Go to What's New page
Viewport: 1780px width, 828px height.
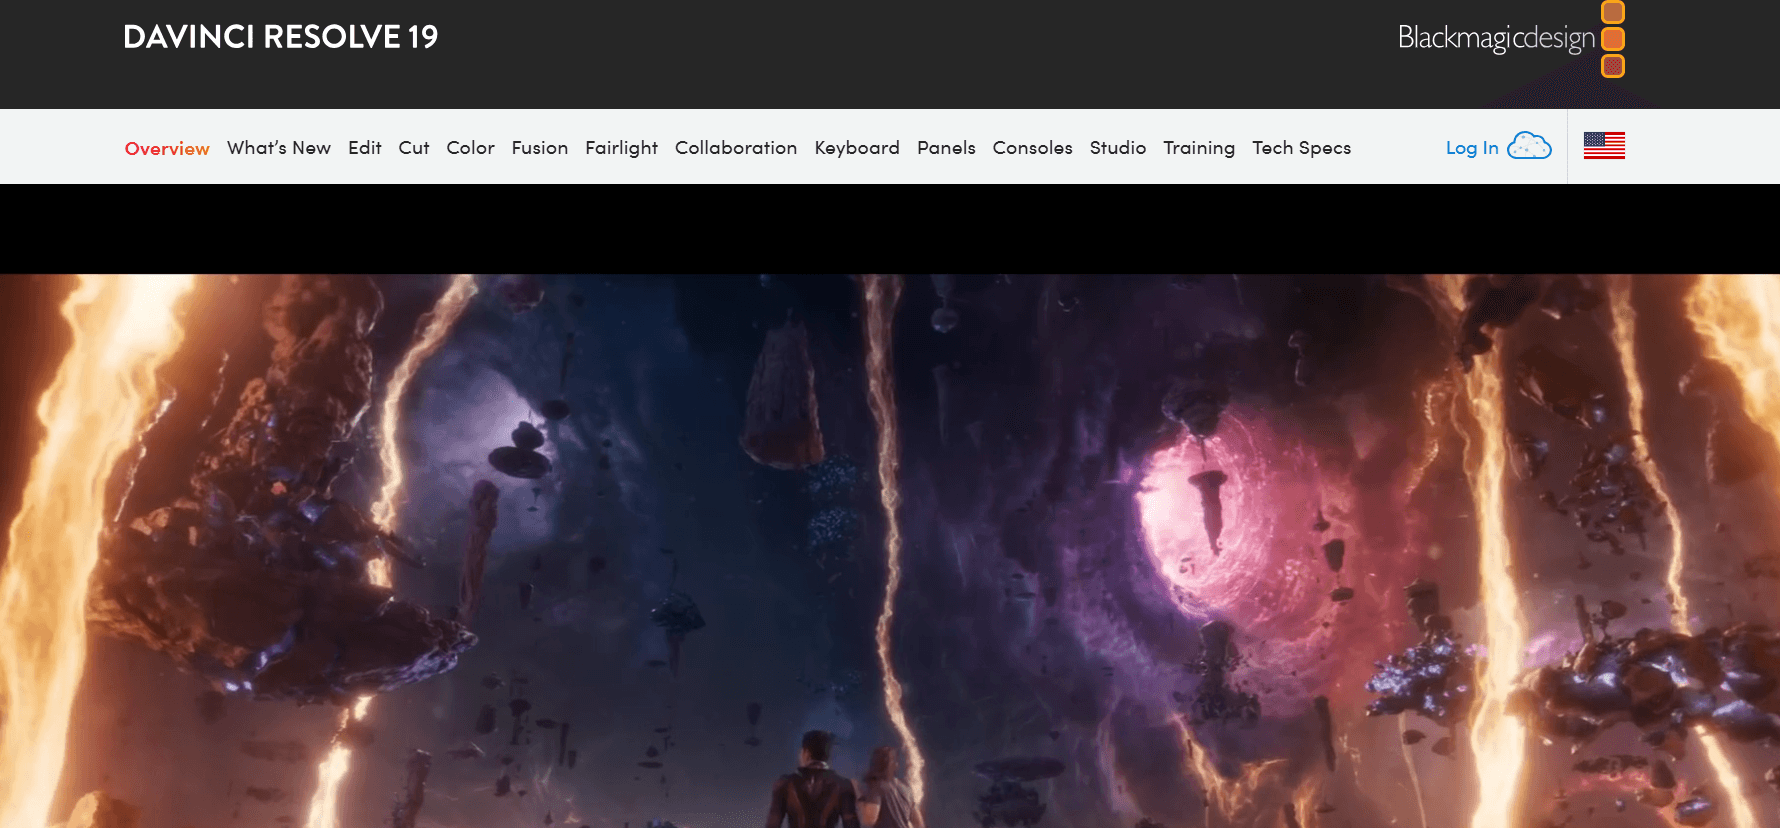coord(279,147)
